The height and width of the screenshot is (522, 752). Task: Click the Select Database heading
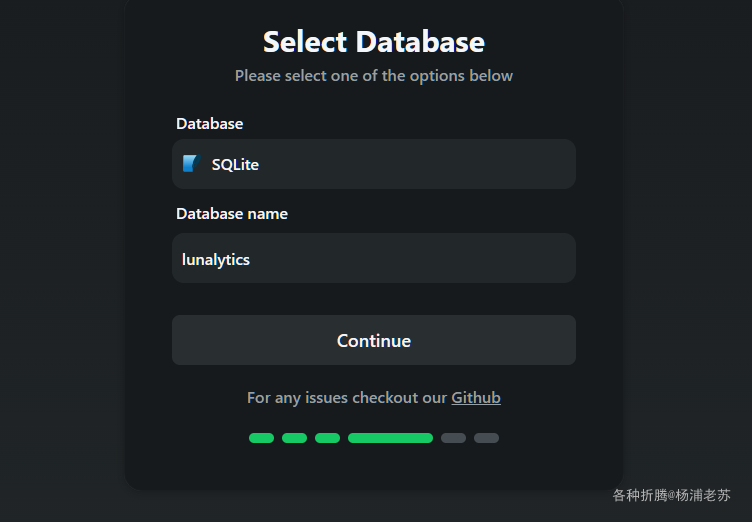pyautogui.click(x=374, y=42)
